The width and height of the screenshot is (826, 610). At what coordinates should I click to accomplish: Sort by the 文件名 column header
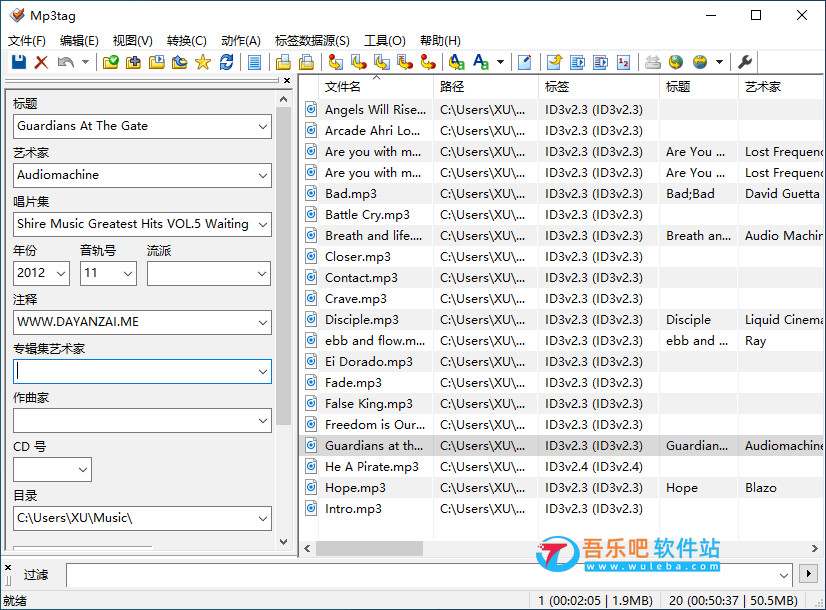coord(376,86)
